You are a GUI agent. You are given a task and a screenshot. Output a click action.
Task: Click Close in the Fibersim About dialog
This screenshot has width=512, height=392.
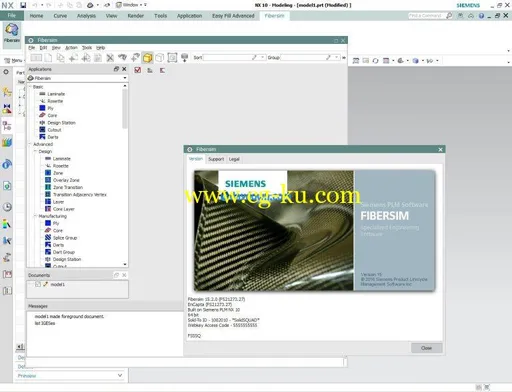click(x=426, y=348)
